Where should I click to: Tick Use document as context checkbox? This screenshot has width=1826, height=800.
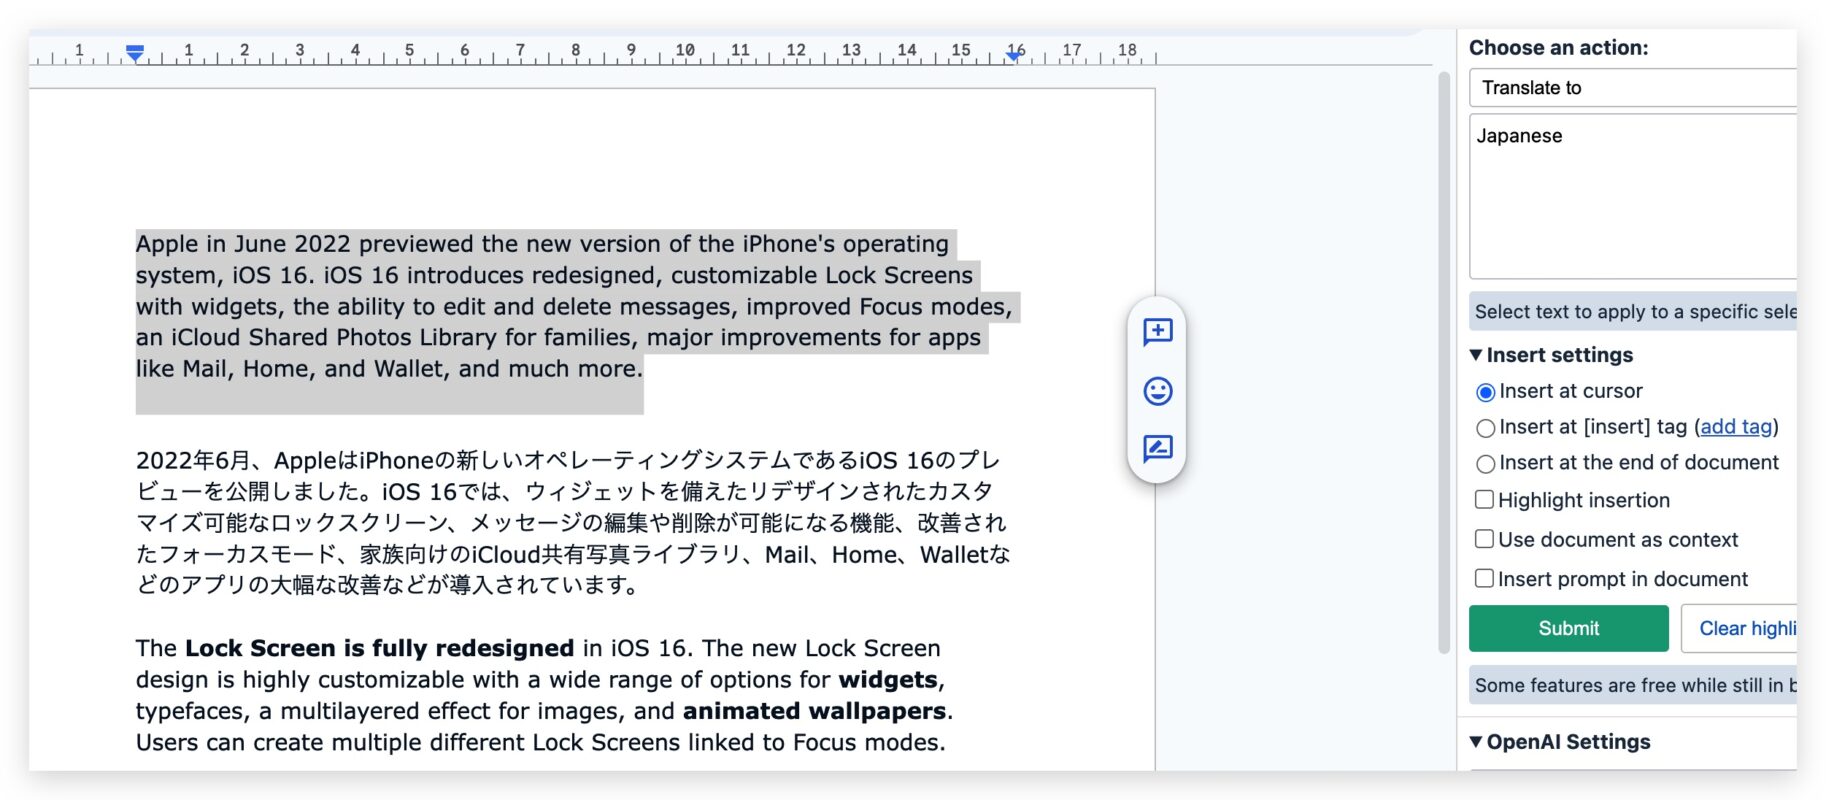pyautogui.click(x=1485, y=539)
